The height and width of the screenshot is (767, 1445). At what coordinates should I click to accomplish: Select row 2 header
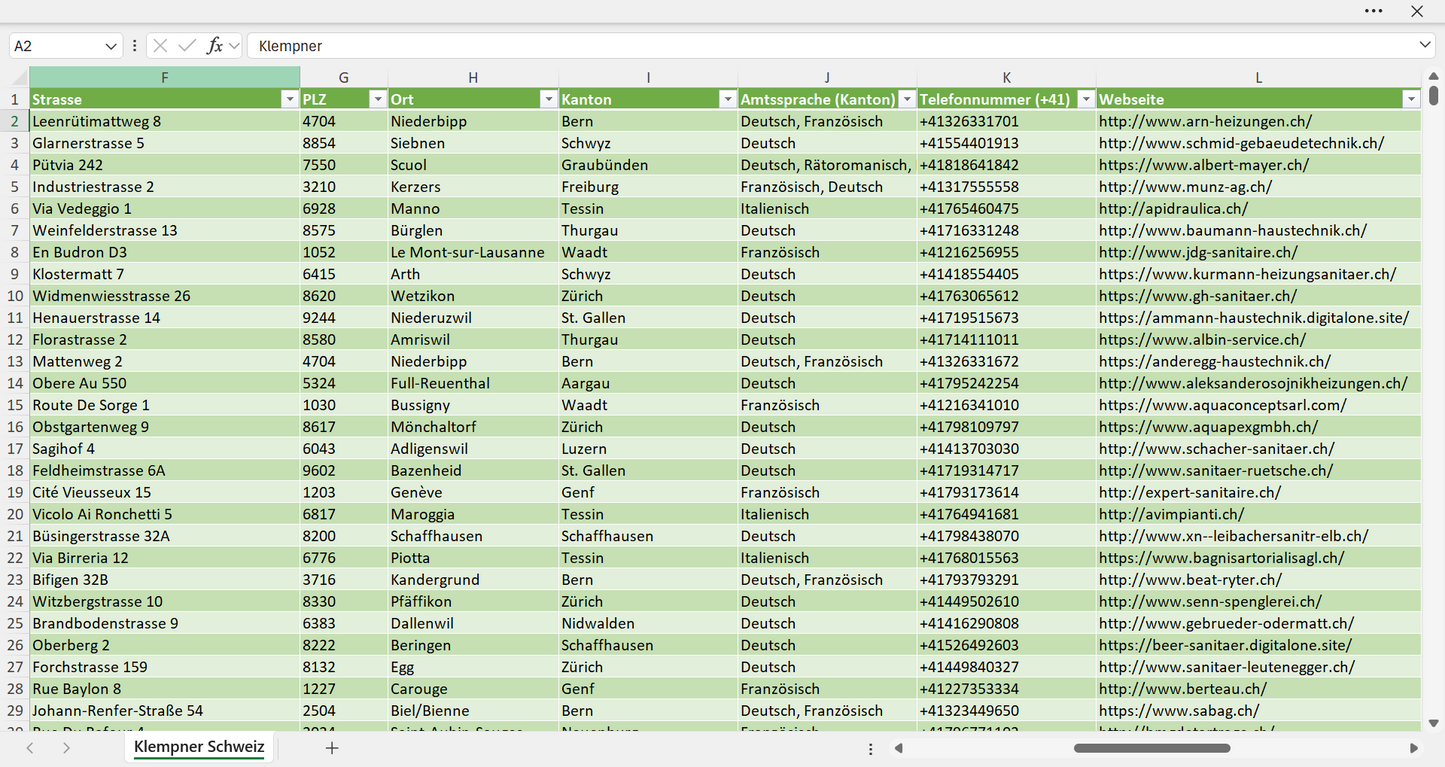point(15,121)
